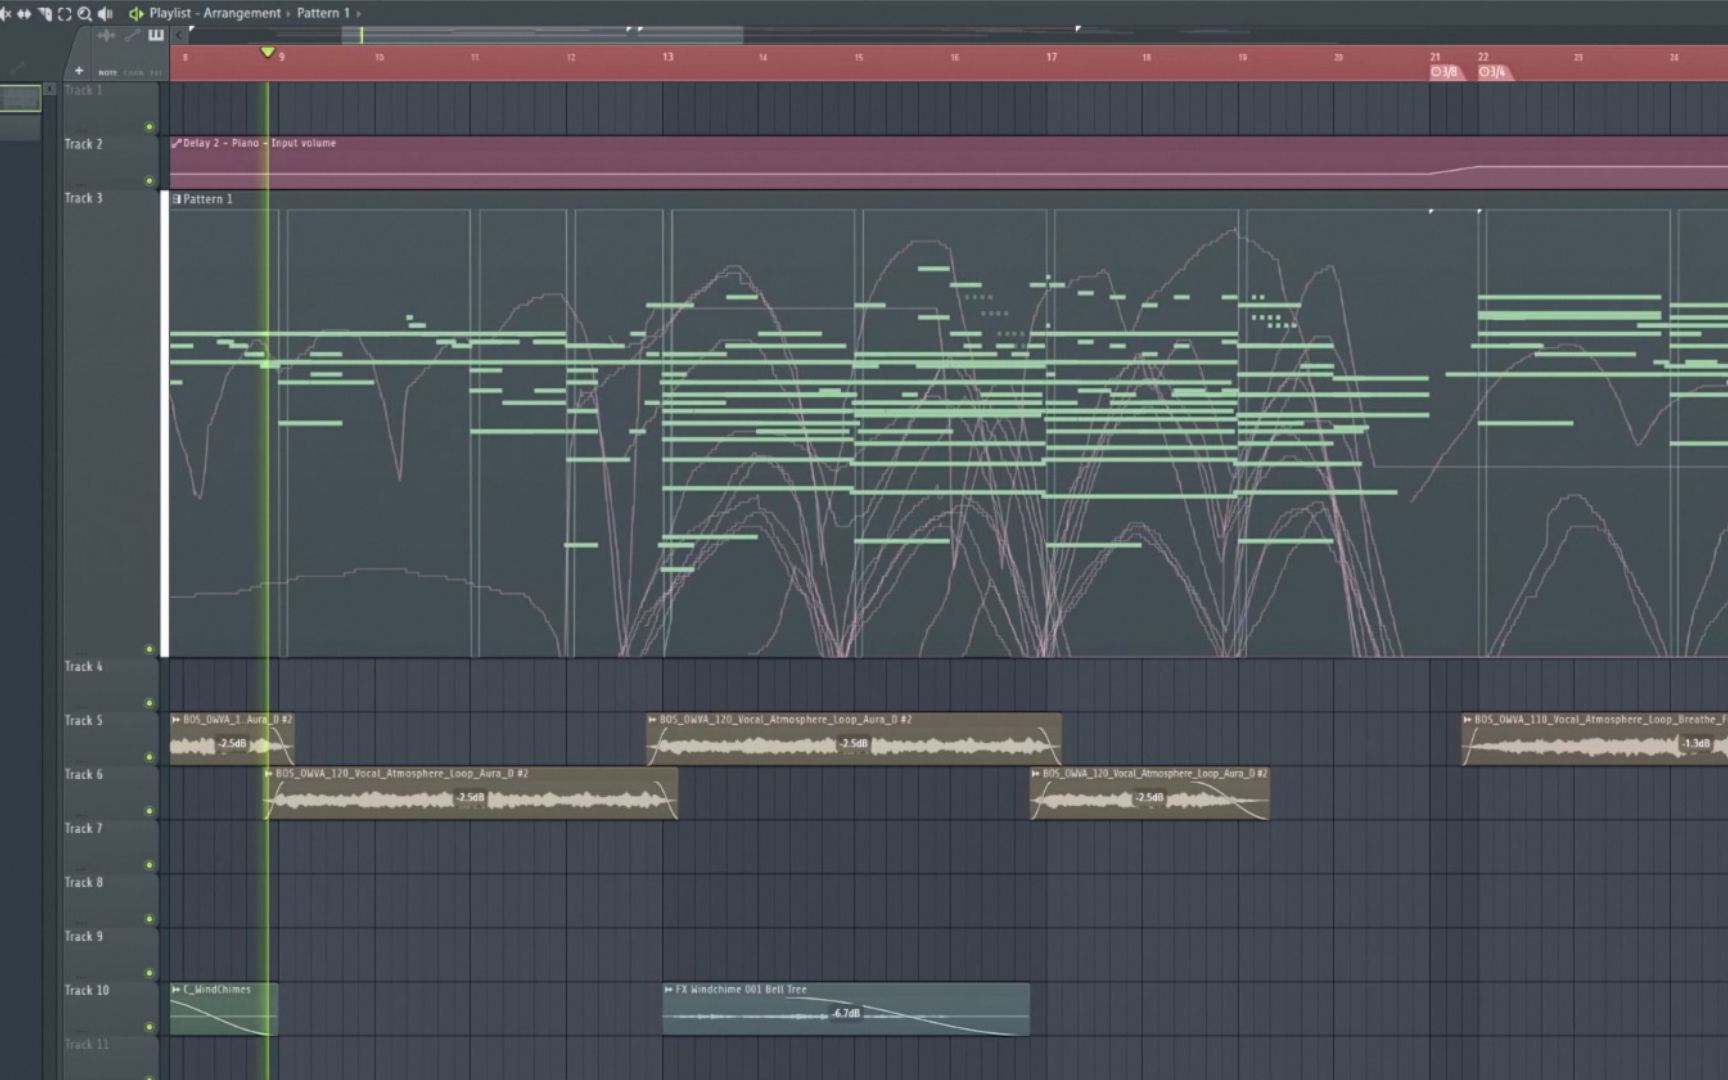Add a new track with plus button
Screen dimensions: 1728x1080
(x=79, y=71)
